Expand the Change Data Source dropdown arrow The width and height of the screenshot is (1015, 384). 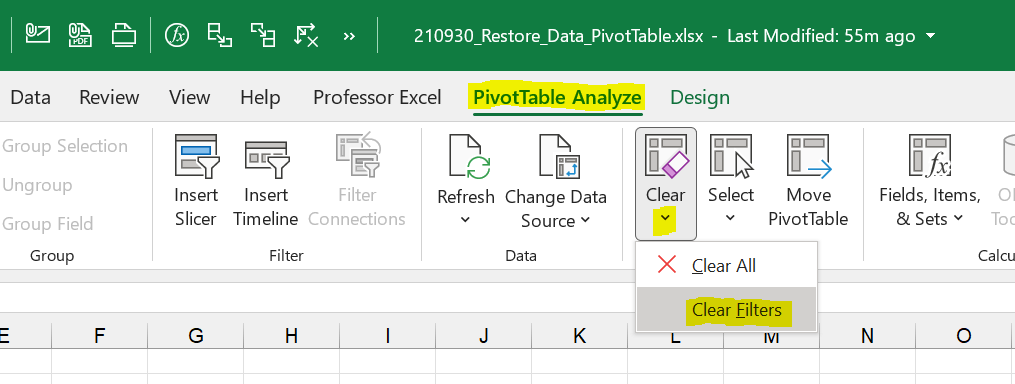(x=585, y=220)
